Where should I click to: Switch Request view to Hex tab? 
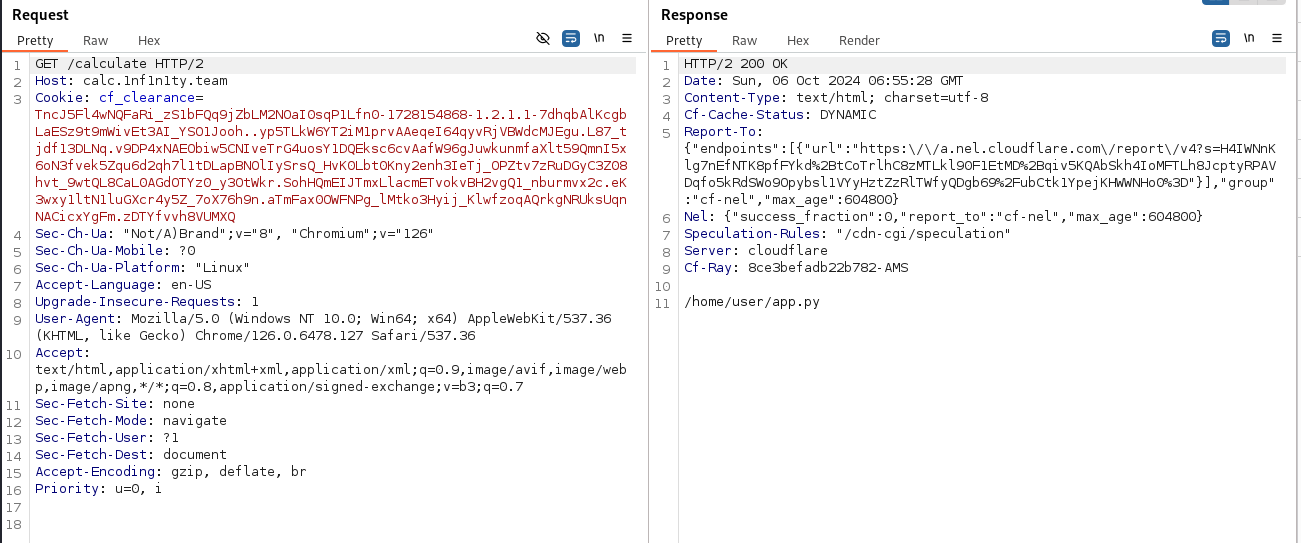point(149,41)
